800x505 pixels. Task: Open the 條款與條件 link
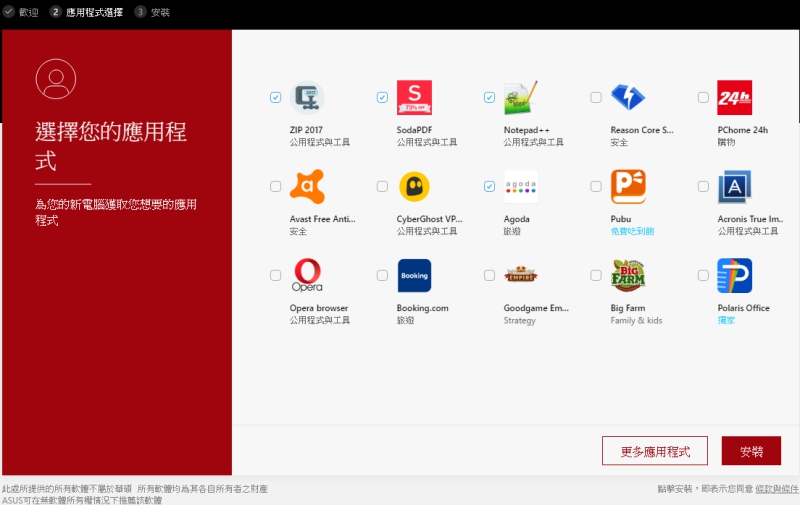click(777, 489)
